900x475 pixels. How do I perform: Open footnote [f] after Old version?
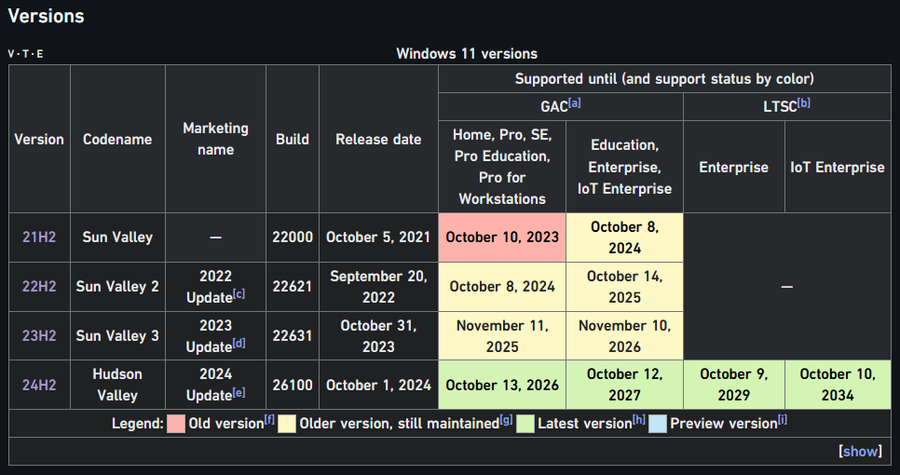269,421
